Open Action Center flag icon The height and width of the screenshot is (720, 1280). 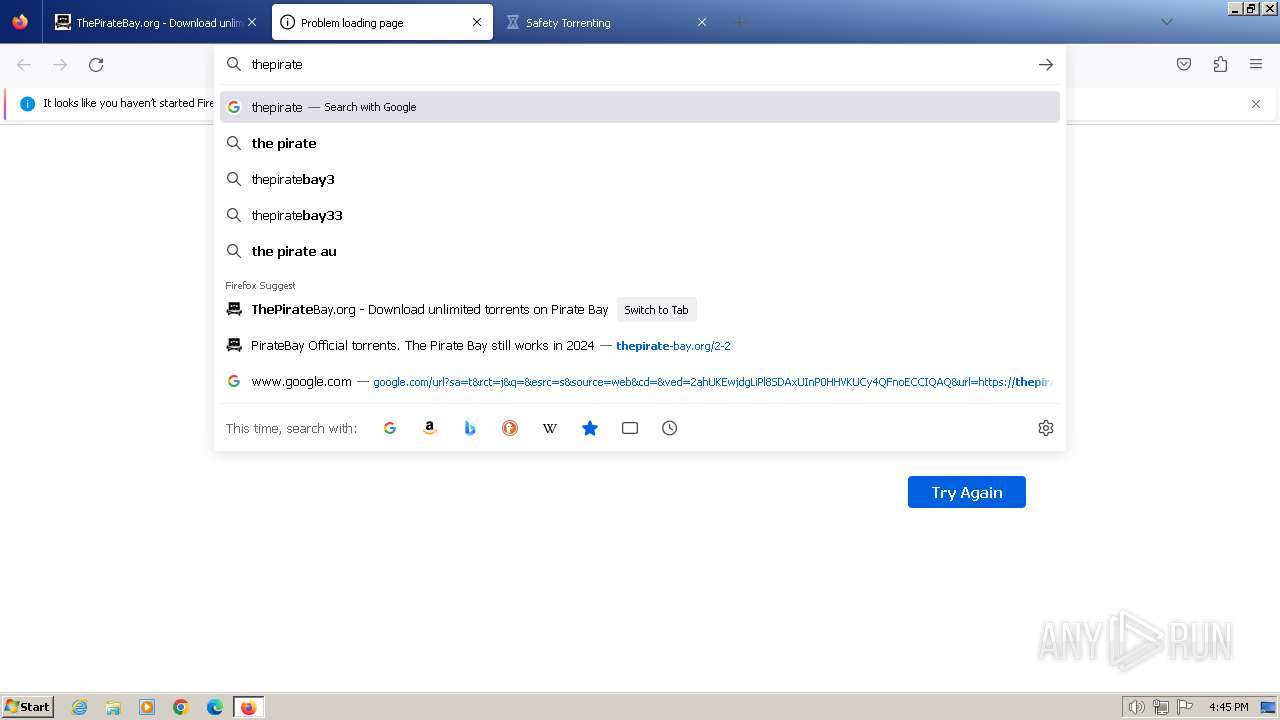pos(1185,707)
